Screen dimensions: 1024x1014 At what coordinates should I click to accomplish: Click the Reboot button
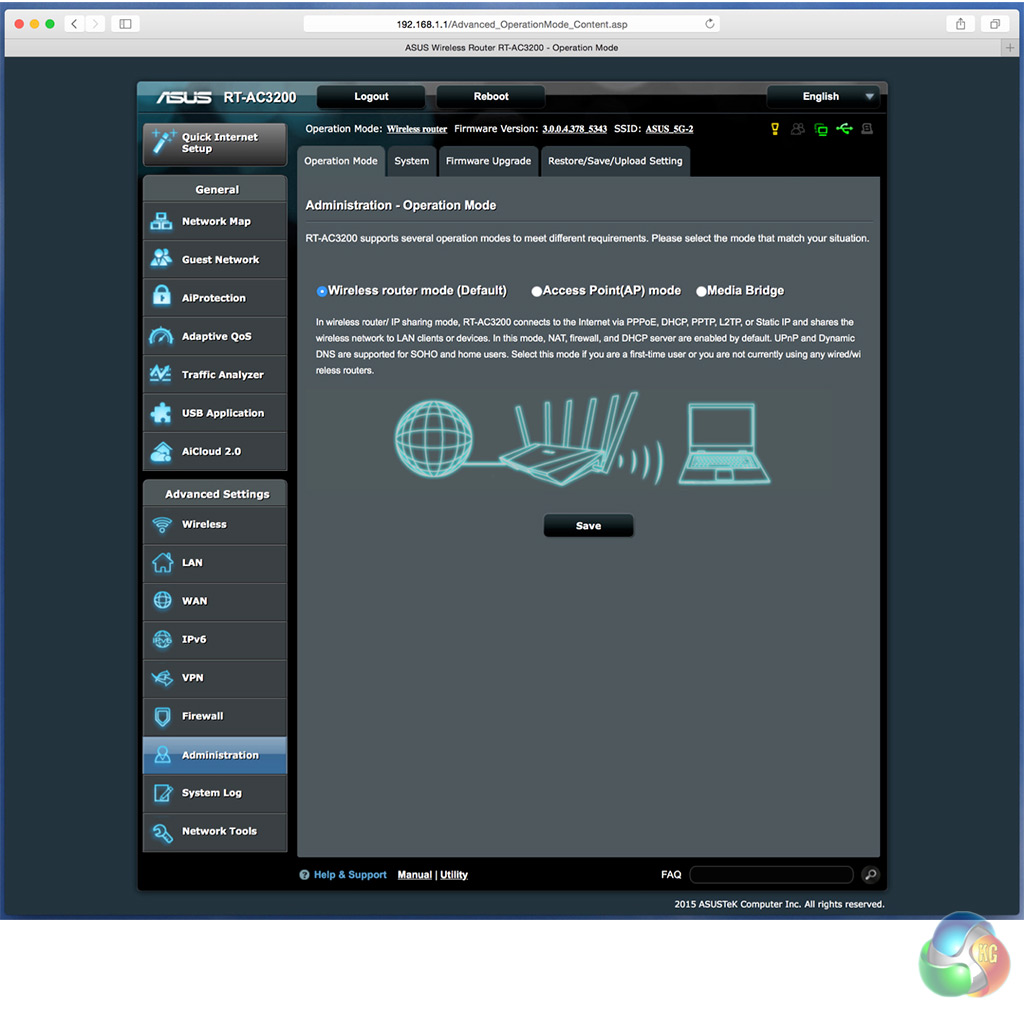coord(491,97)
